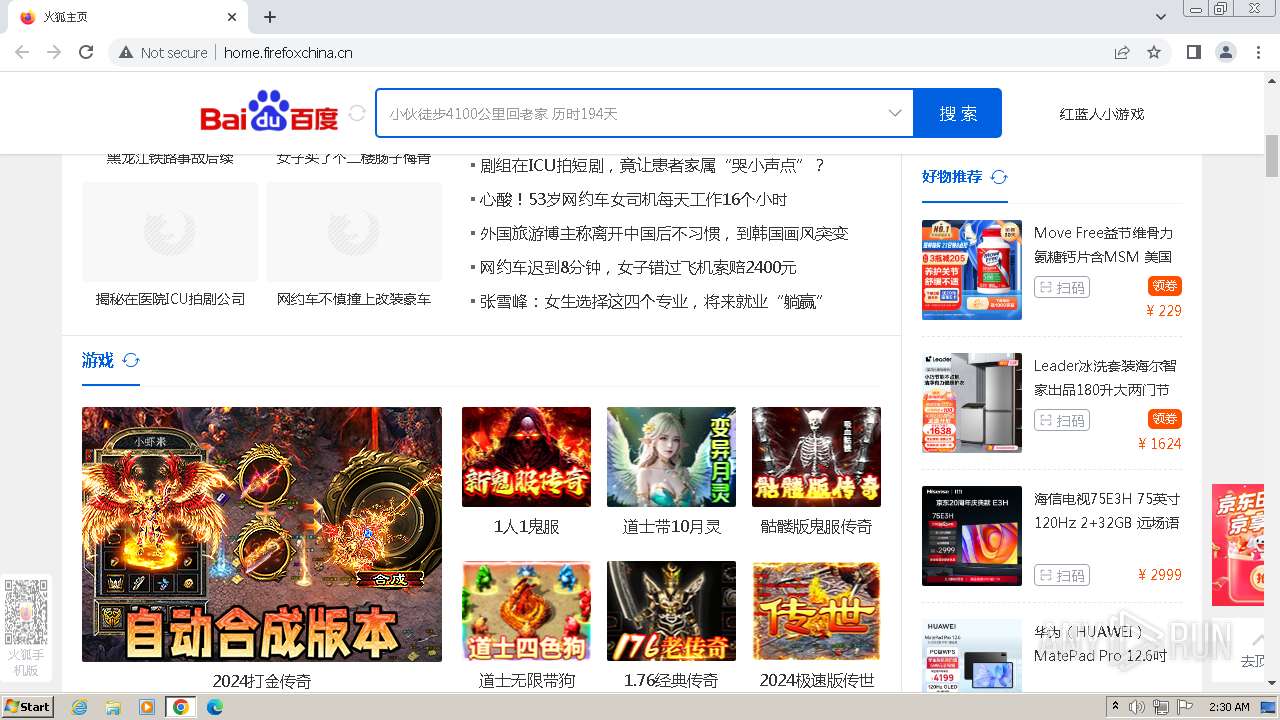Open the Chrome profile avatar

(1225, 52)
